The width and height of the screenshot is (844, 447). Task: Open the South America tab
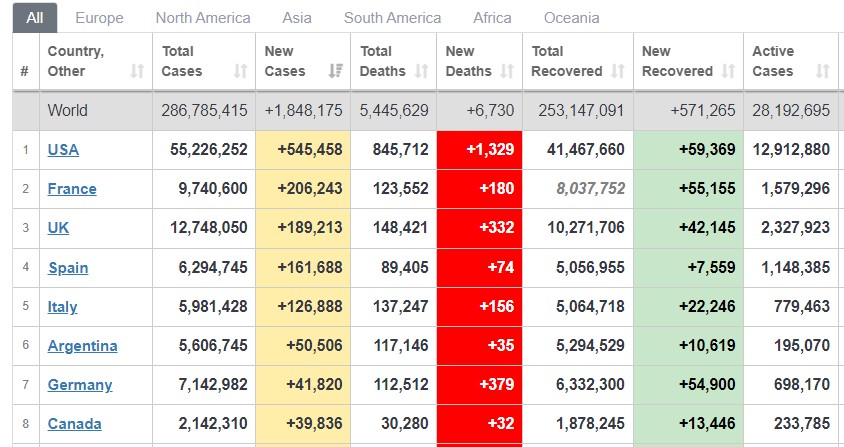click(392, 18)
